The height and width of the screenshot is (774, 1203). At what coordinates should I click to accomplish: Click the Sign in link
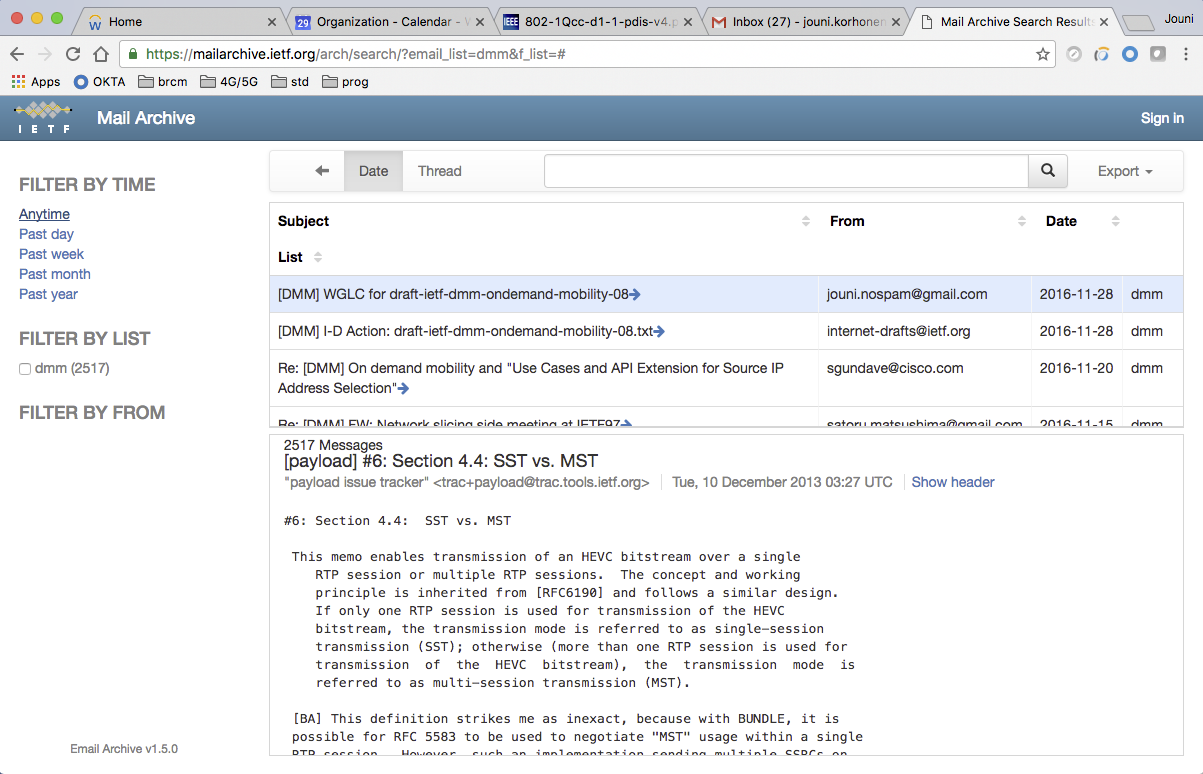pos(1162,118)
